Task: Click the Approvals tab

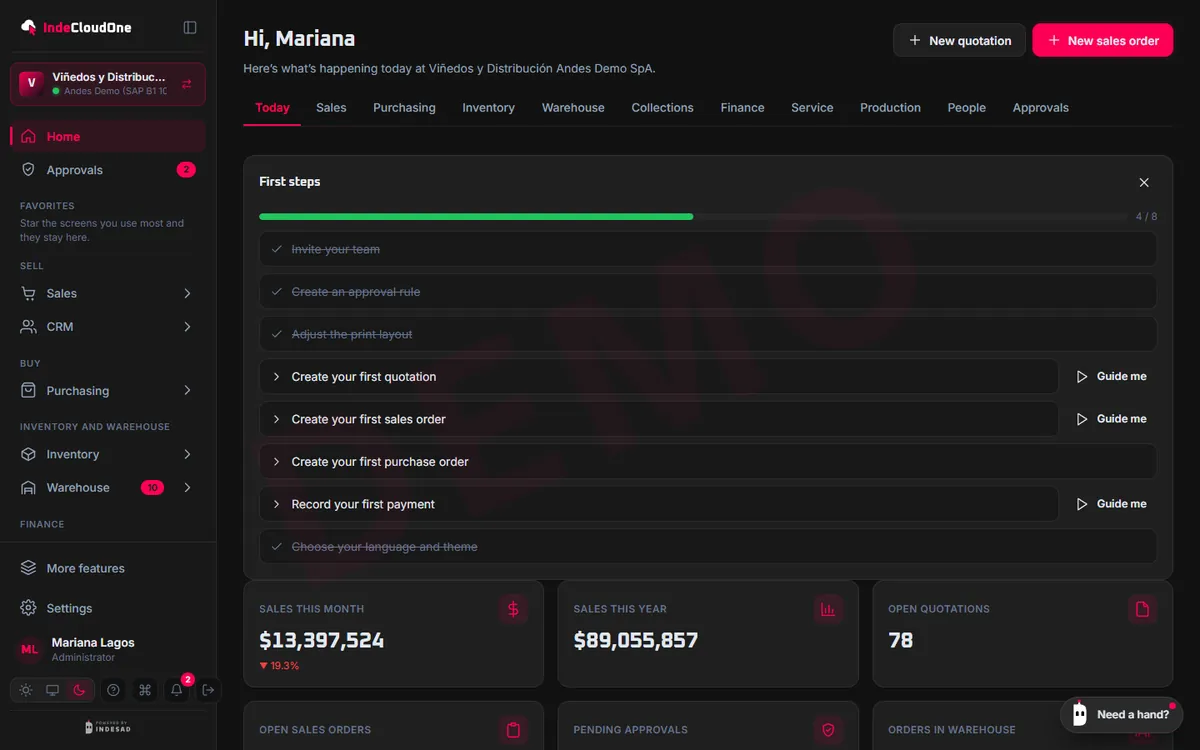Action: (1040, 108)
